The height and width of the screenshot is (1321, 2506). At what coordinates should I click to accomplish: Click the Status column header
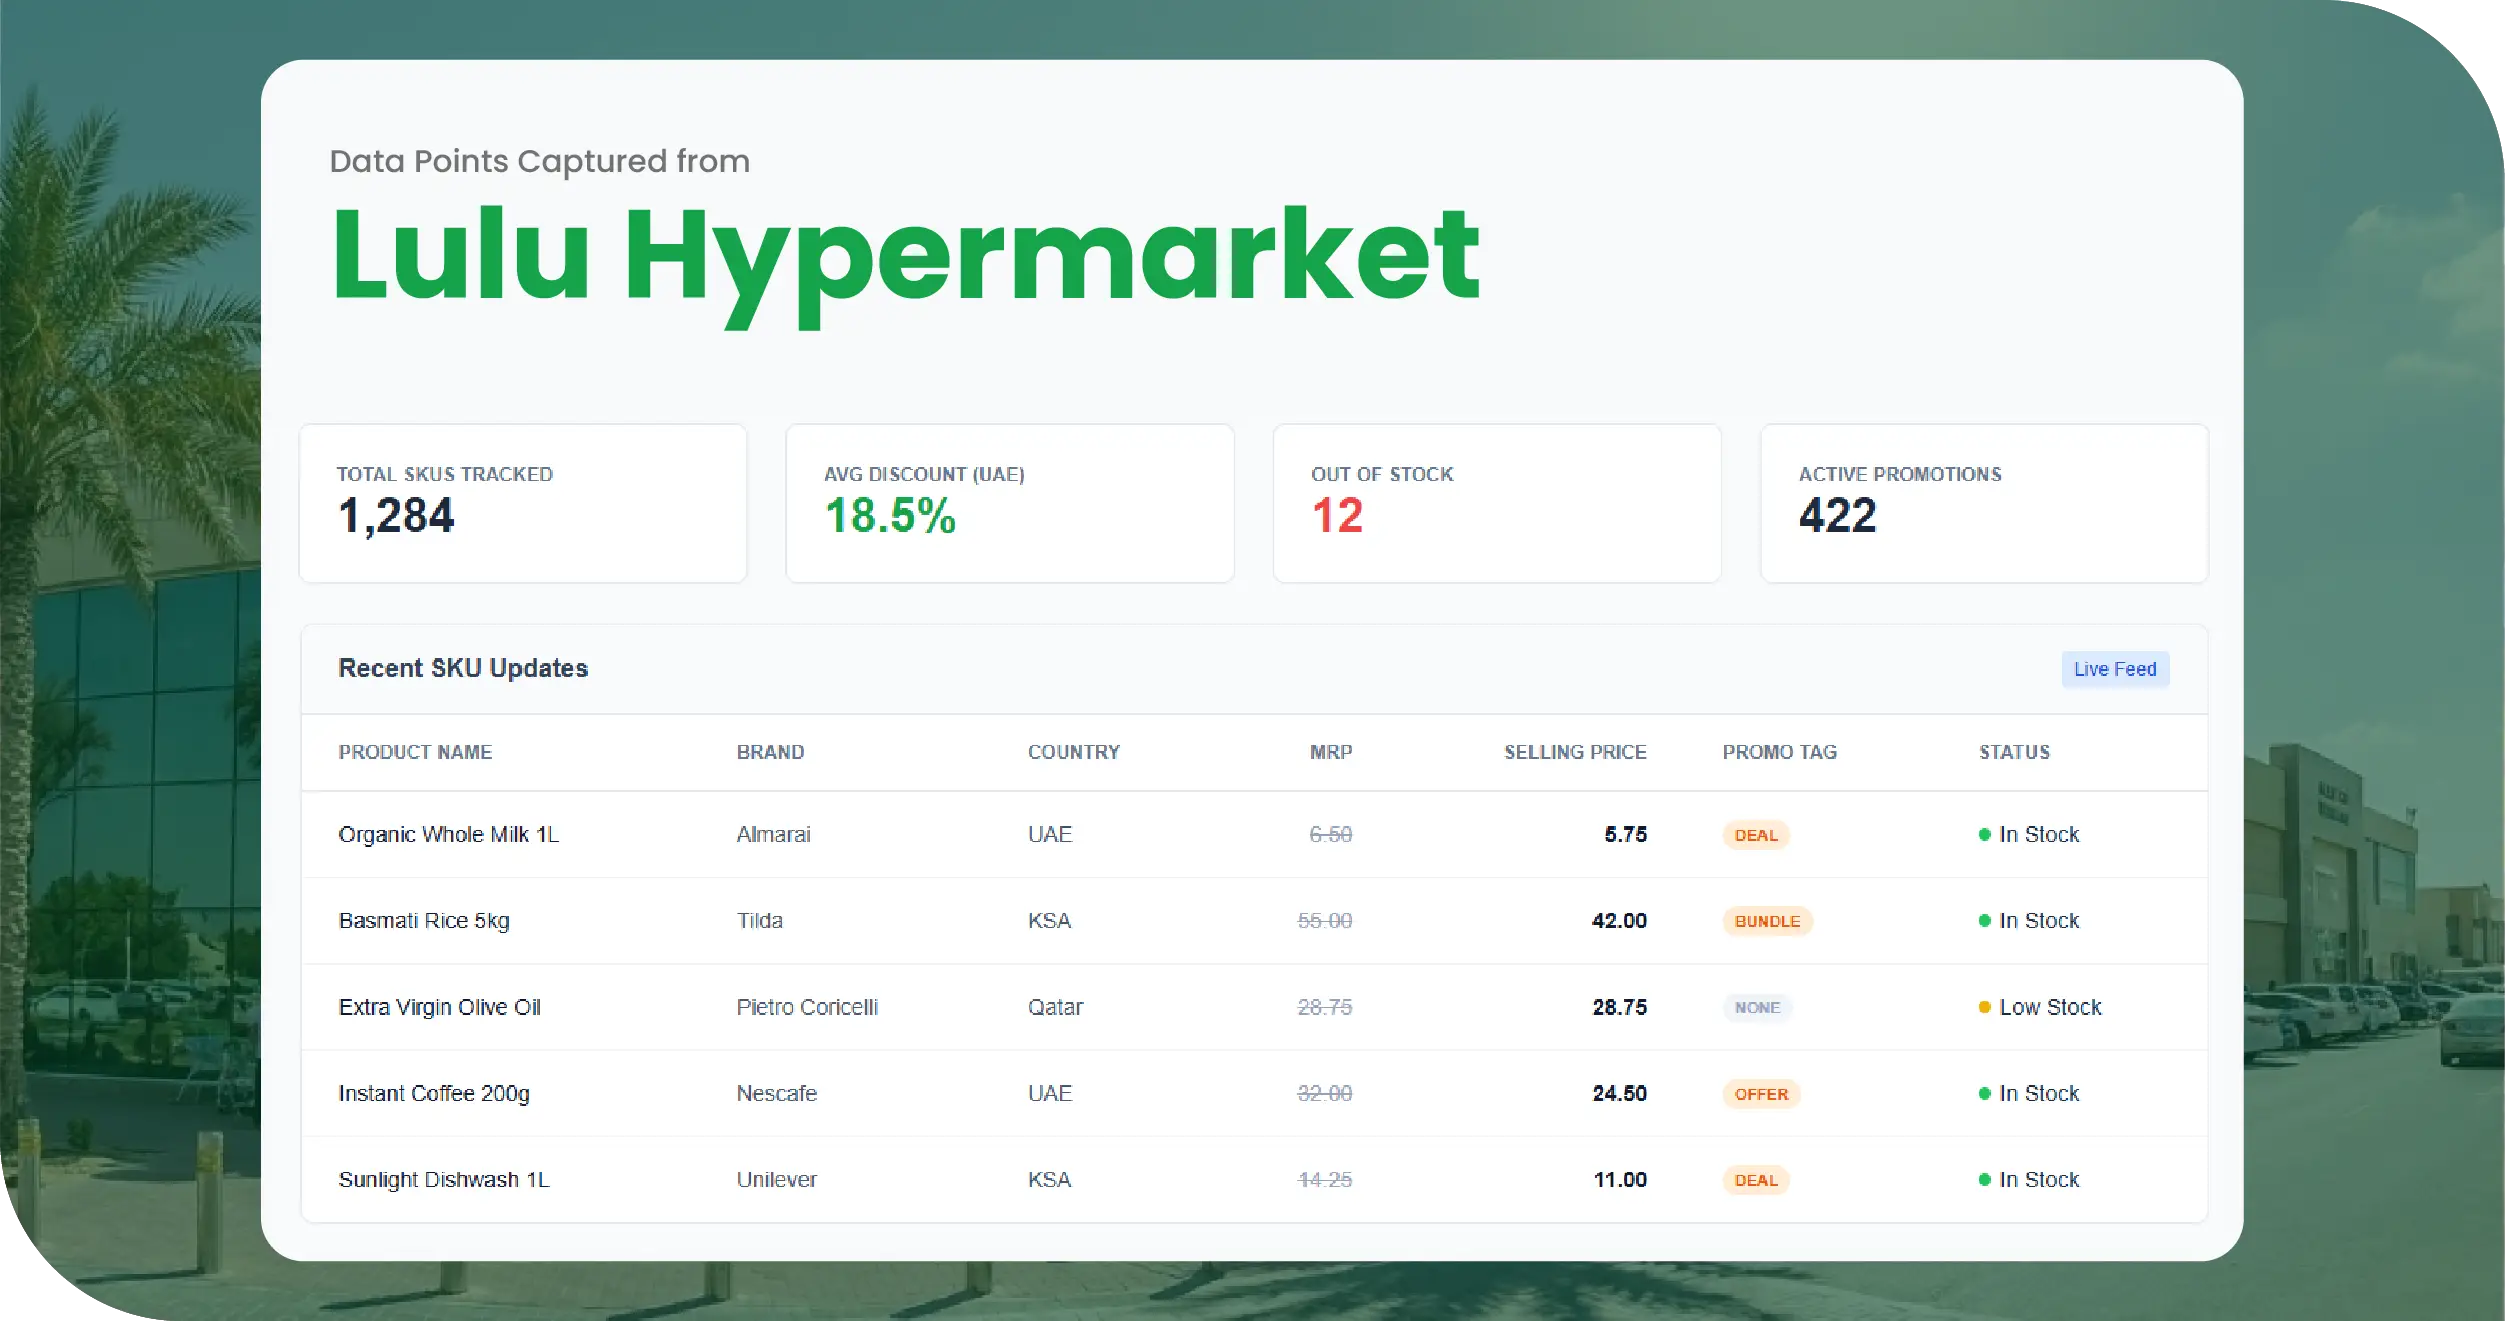tap(2013, 752)
